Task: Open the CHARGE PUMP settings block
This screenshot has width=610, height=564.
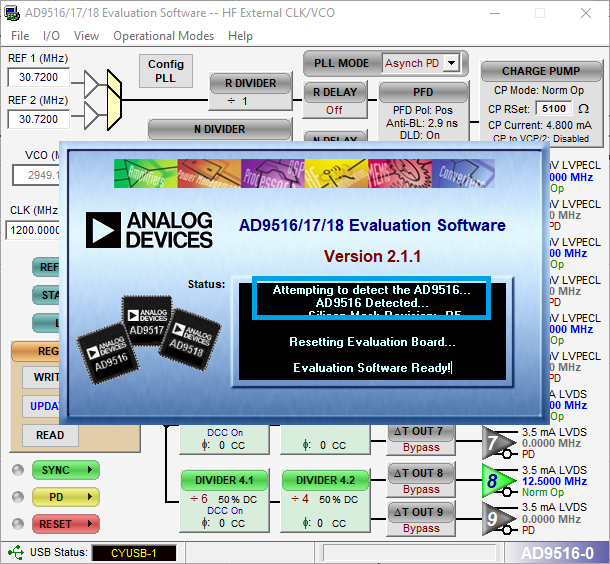Action: (541, 71)
